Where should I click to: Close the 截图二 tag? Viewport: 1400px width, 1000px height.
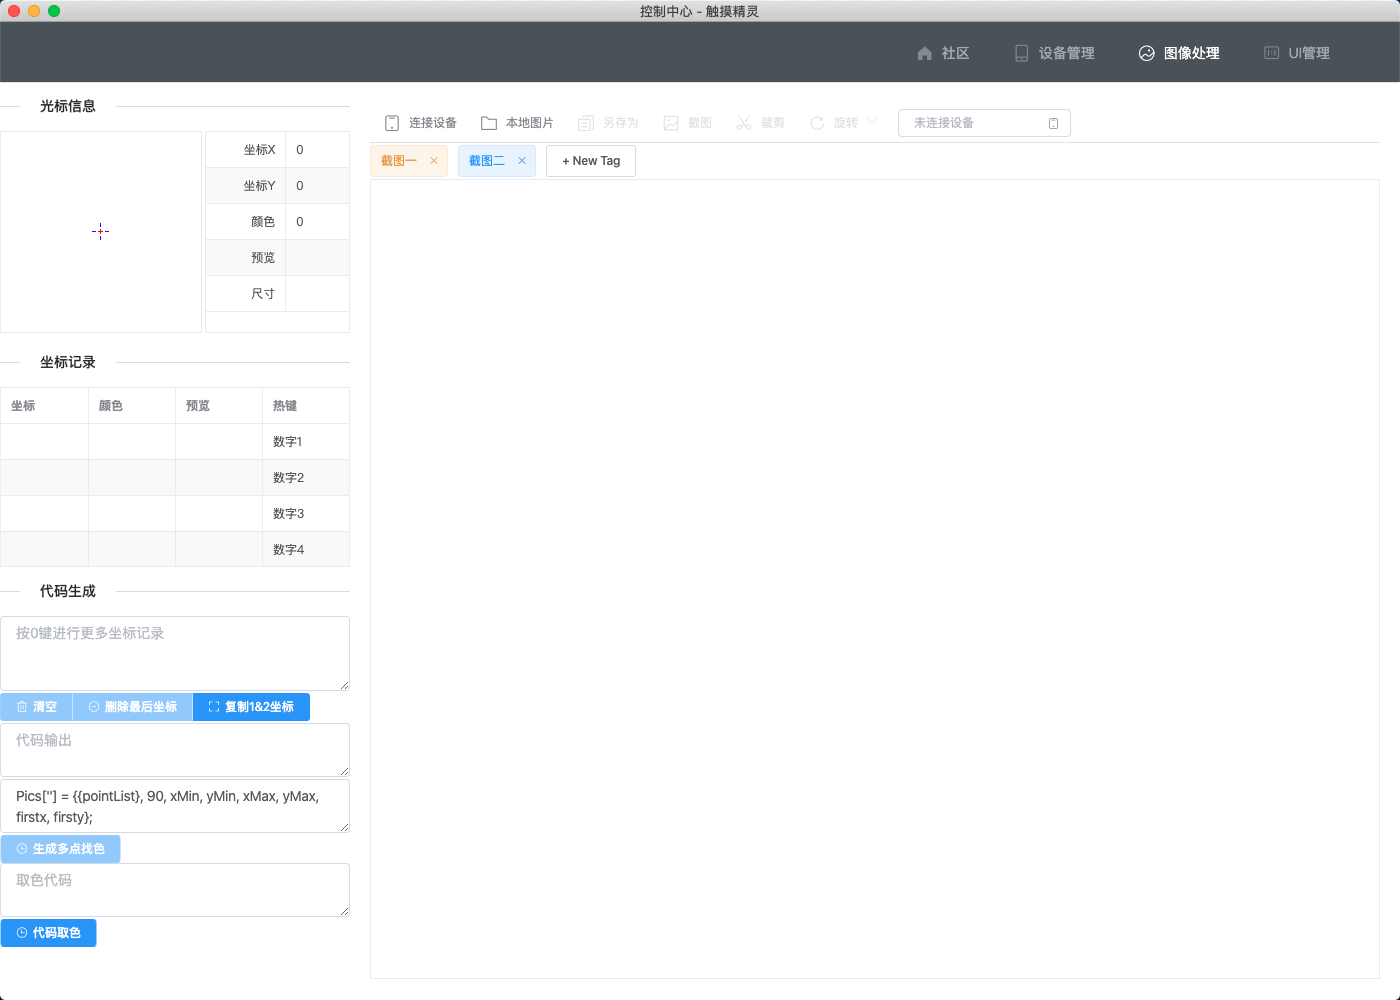(522, 161)
